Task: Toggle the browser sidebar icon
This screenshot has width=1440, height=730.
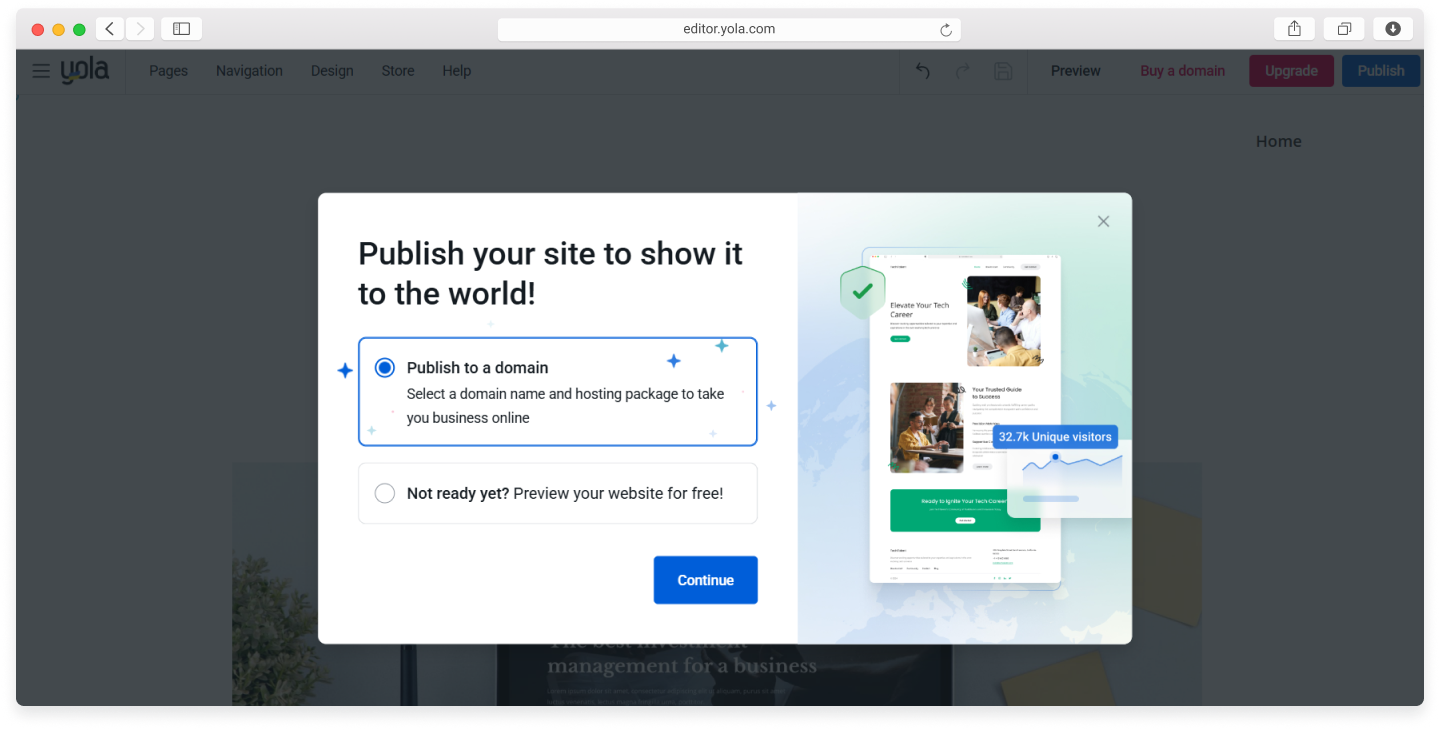Action: coord(181,29)
